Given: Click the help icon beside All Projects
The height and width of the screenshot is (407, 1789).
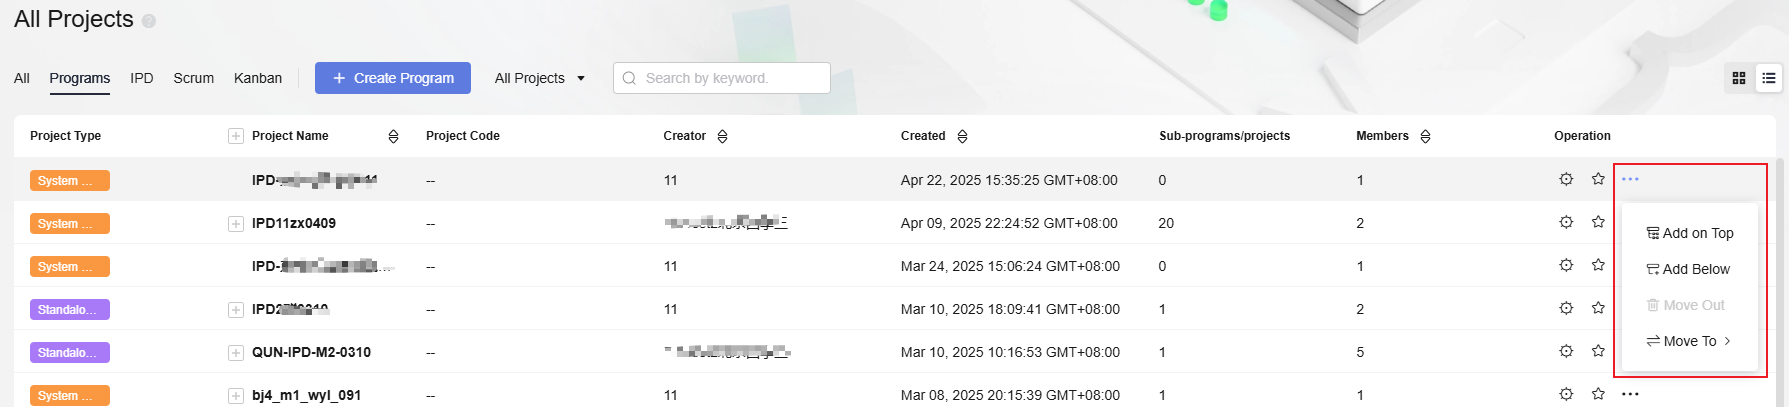Looking at the screenshot, I should point(149,21).
